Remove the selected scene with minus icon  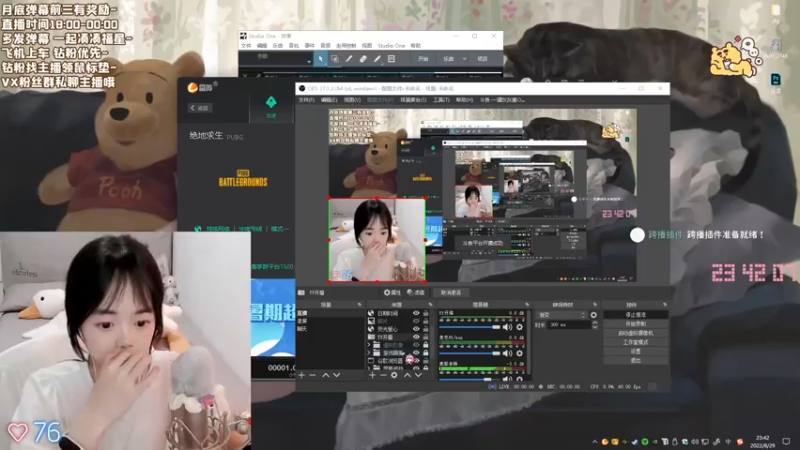click(312, 375)
